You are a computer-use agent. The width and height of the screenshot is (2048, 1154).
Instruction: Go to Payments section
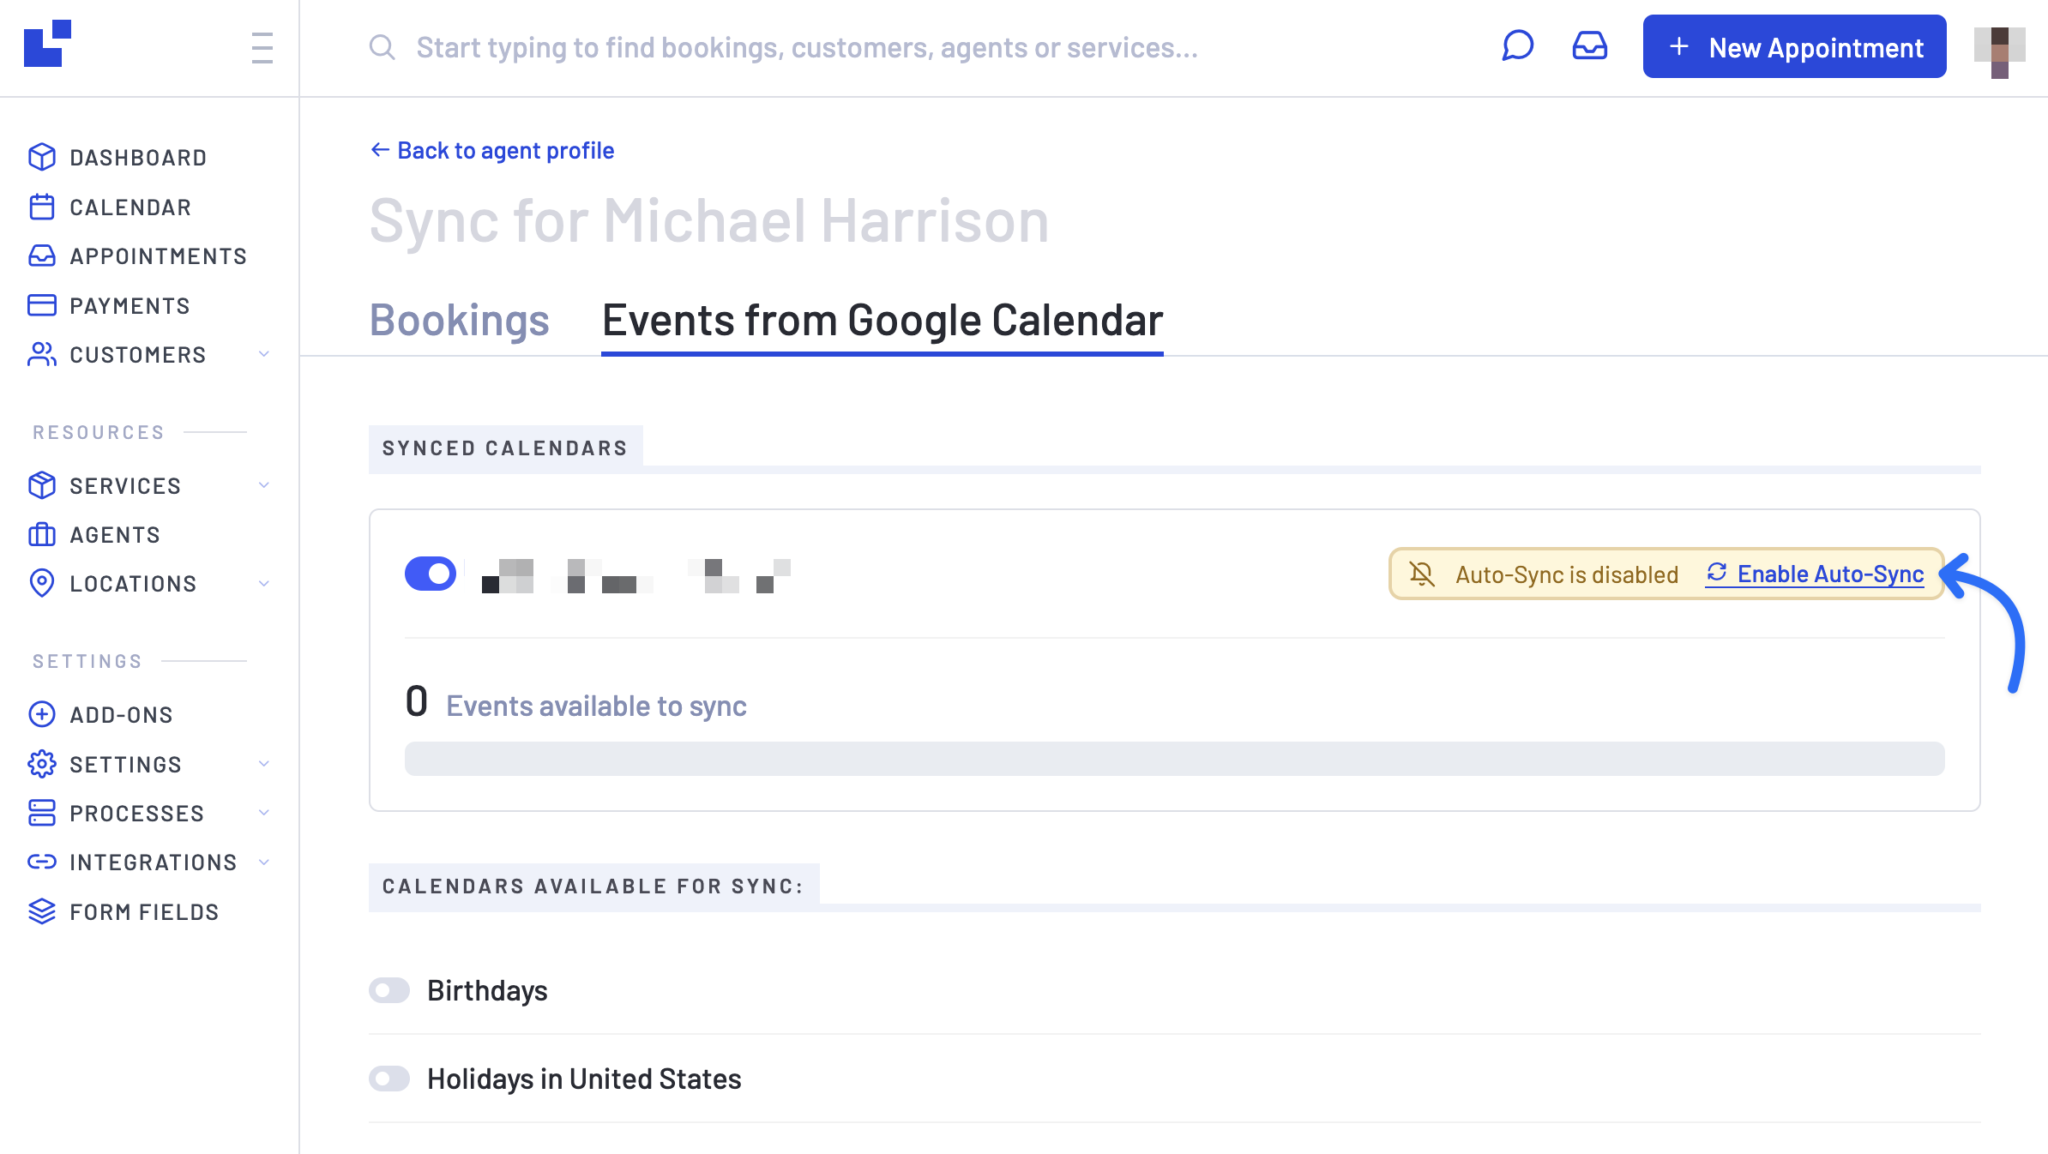[x=129, y=305]
